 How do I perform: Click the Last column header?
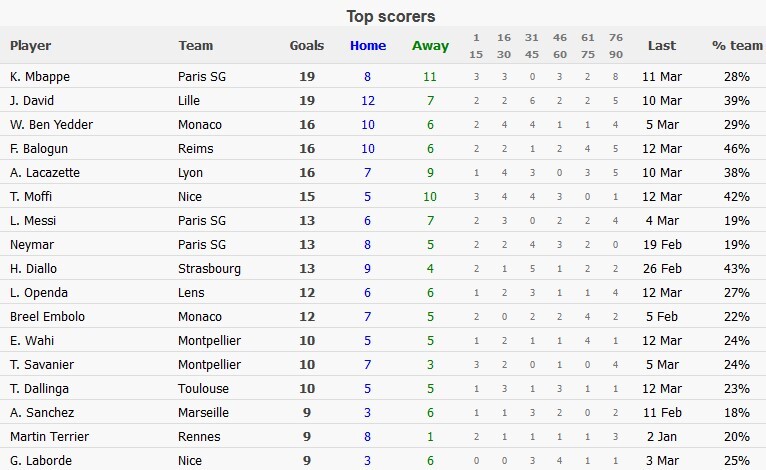click(x=662, y=46)
